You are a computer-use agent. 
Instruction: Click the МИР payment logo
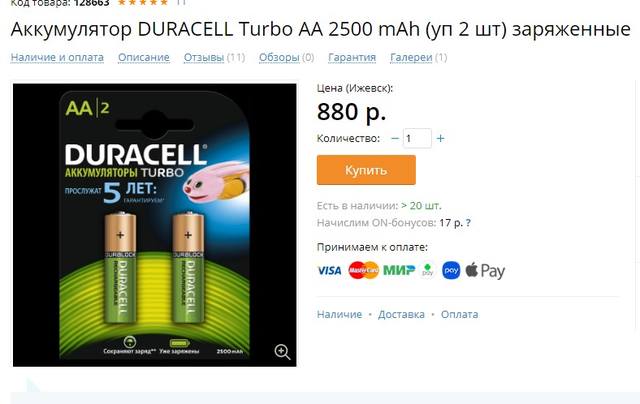point(399,270)
